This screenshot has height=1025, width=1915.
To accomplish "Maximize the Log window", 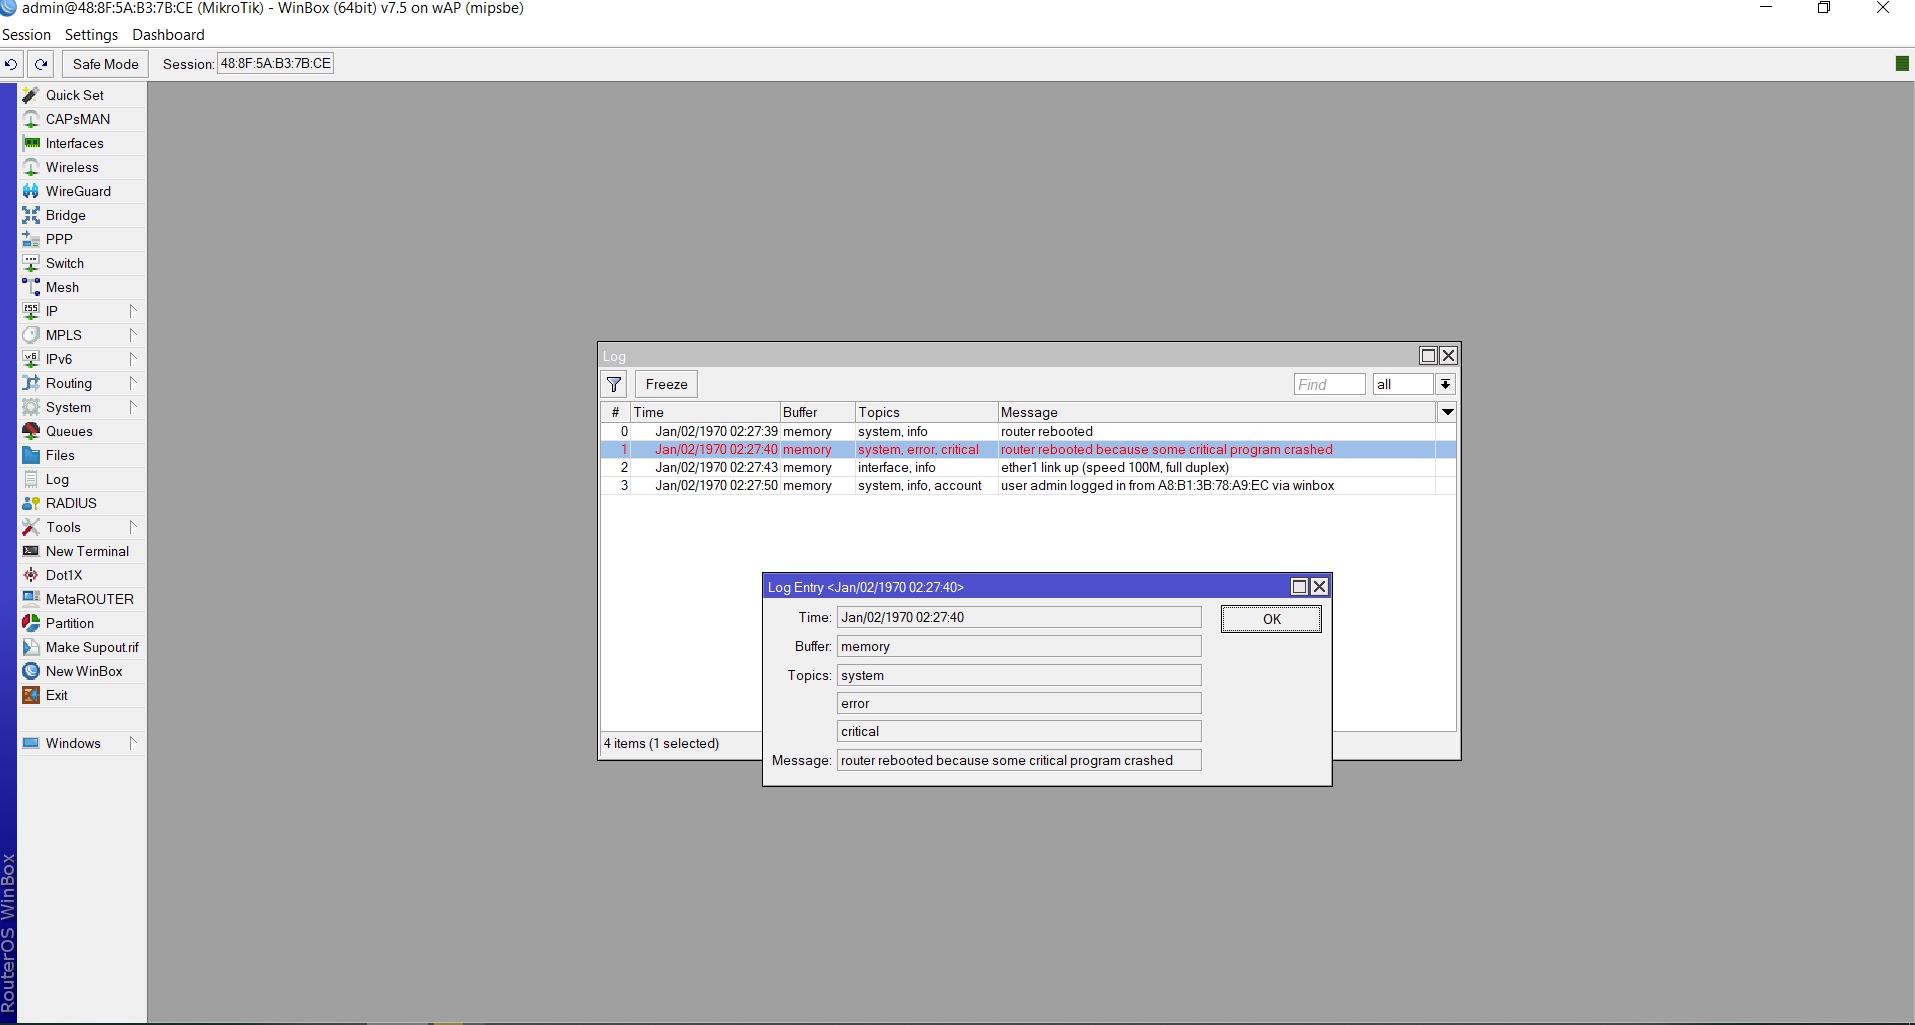I will 1428,355.
